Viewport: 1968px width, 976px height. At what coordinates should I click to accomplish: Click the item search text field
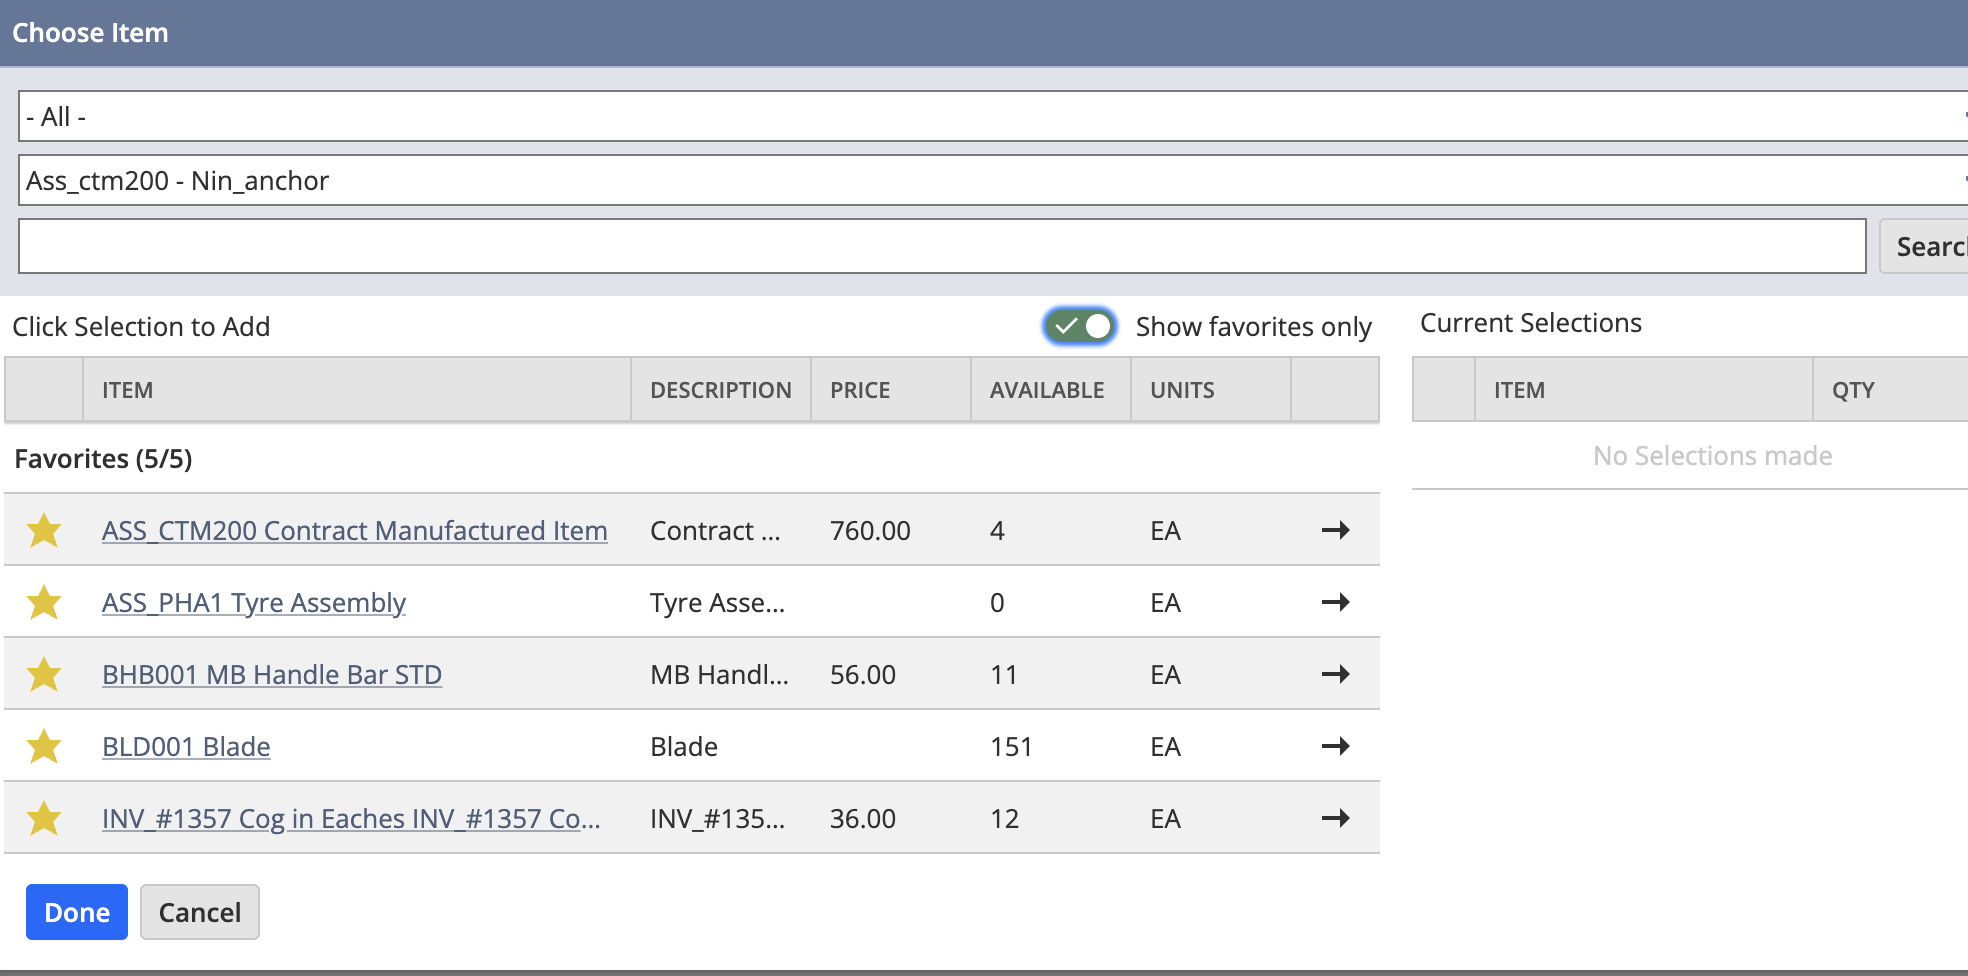(942, 246)
